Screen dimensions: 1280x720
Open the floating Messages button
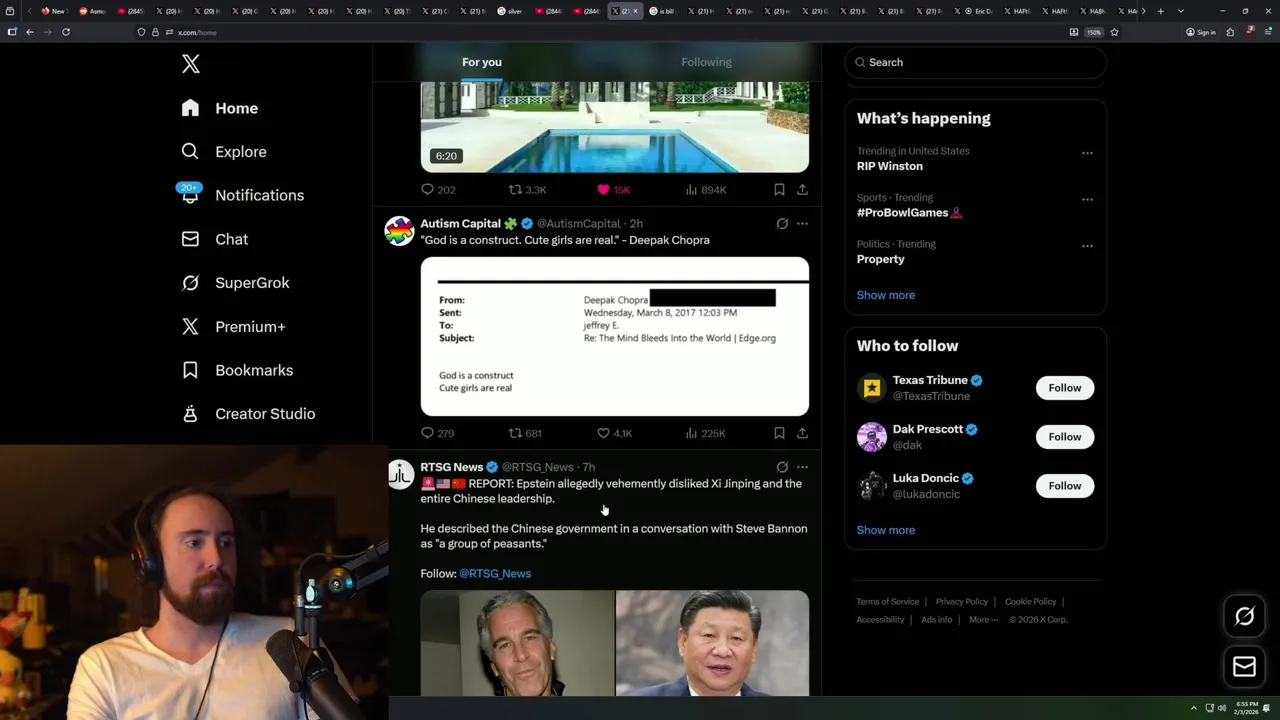[1245, 666]
